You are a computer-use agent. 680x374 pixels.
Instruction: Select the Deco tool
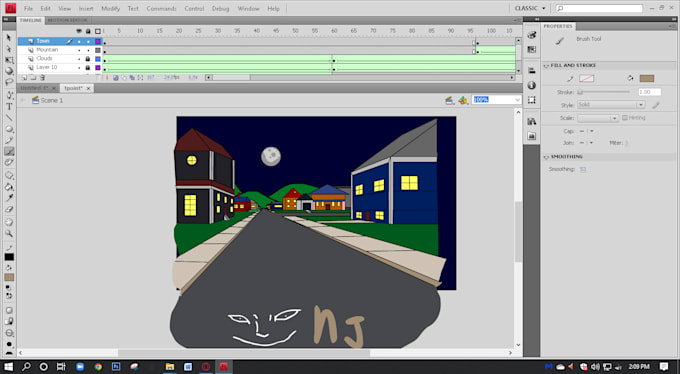9,162
